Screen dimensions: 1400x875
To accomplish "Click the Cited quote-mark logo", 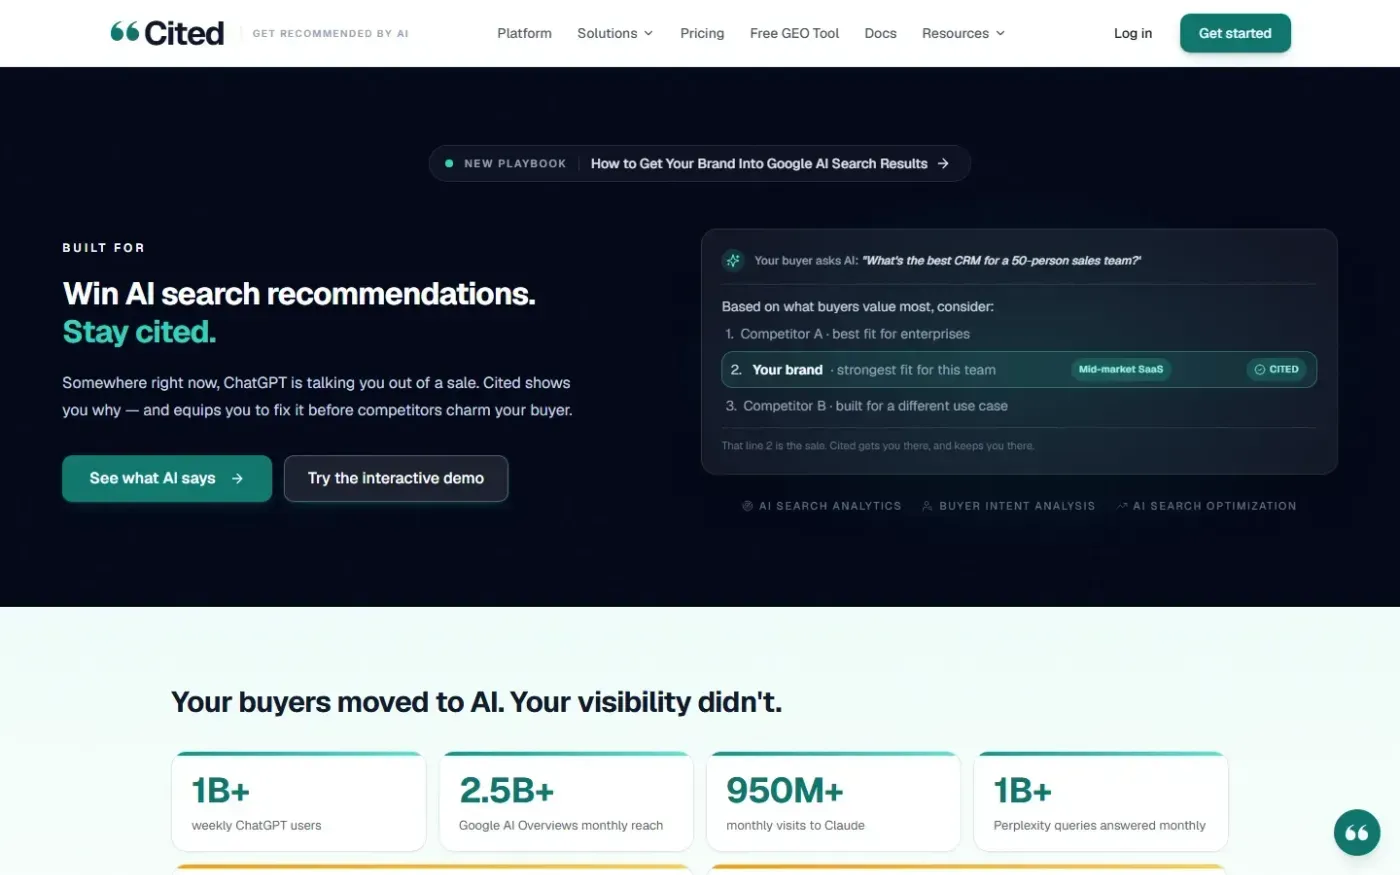I will pyautogui.click(x=124, y=33).
